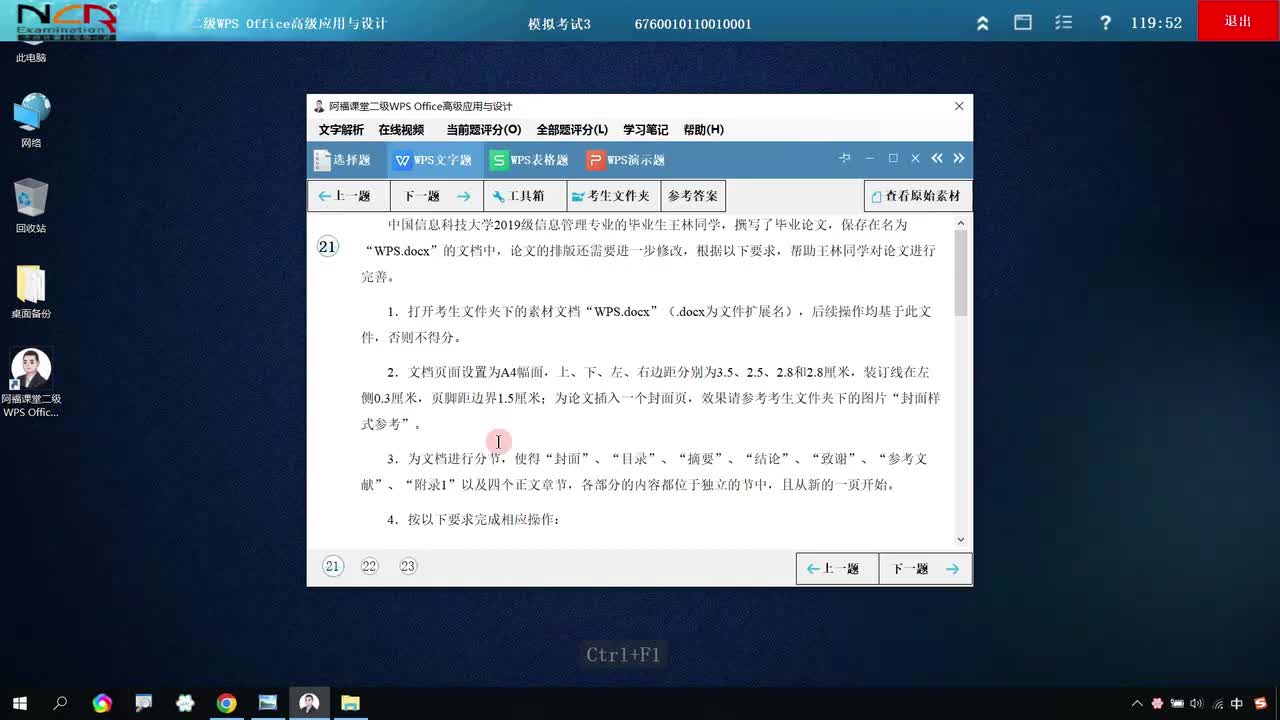Switch to WPS演示题 tab
This screenshot has height=720, width=1280.
[626, 160]
